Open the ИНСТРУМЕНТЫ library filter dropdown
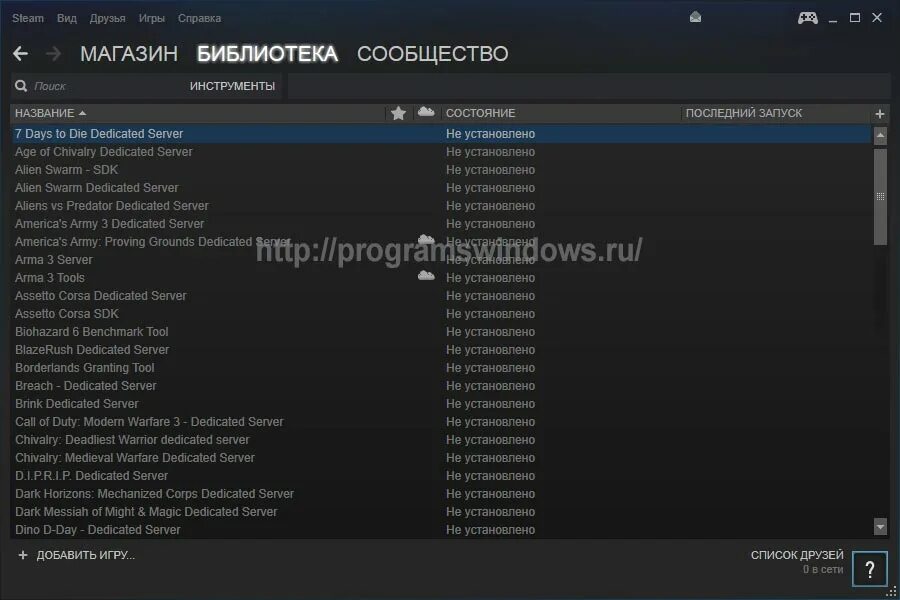900x600 pixels. click(232, 86)
